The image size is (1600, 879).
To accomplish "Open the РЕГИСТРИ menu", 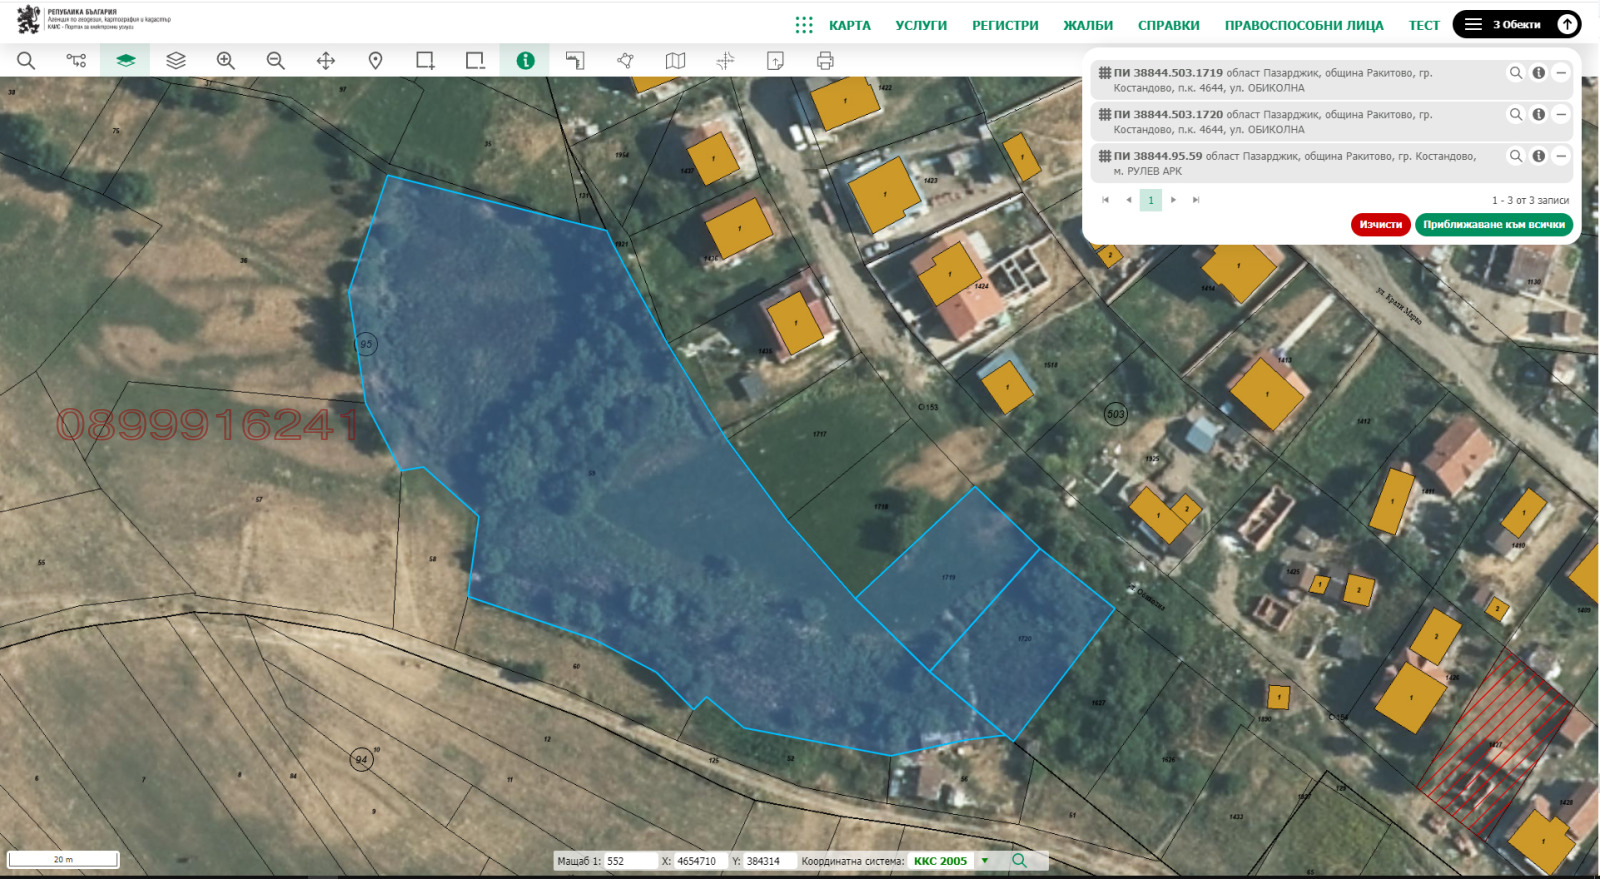I will [x=1005, y=26].
